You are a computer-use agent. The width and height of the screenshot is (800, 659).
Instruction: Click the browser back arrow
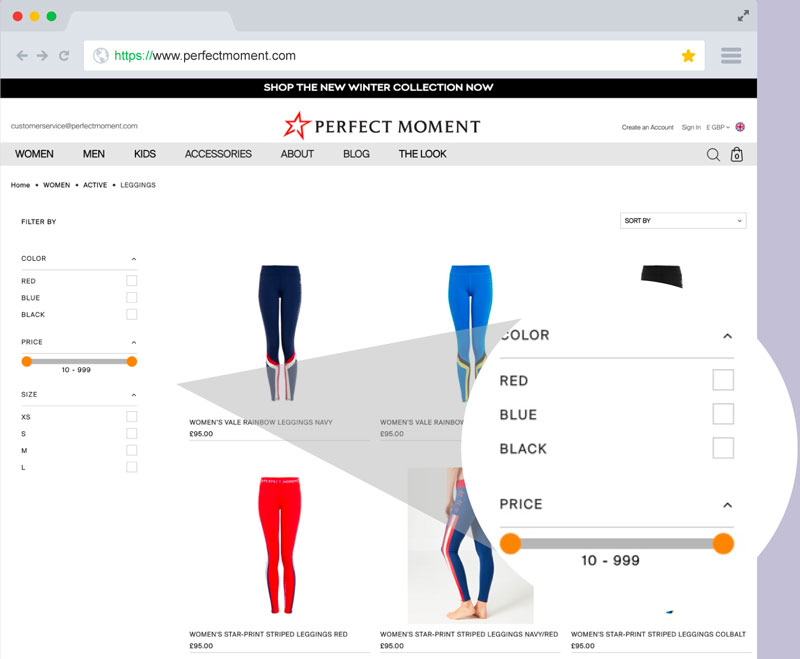click(x=22, y=56)
